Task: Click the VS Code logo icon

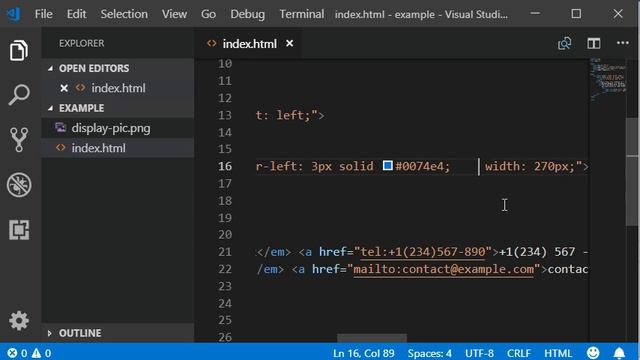Action: (13, 14)
